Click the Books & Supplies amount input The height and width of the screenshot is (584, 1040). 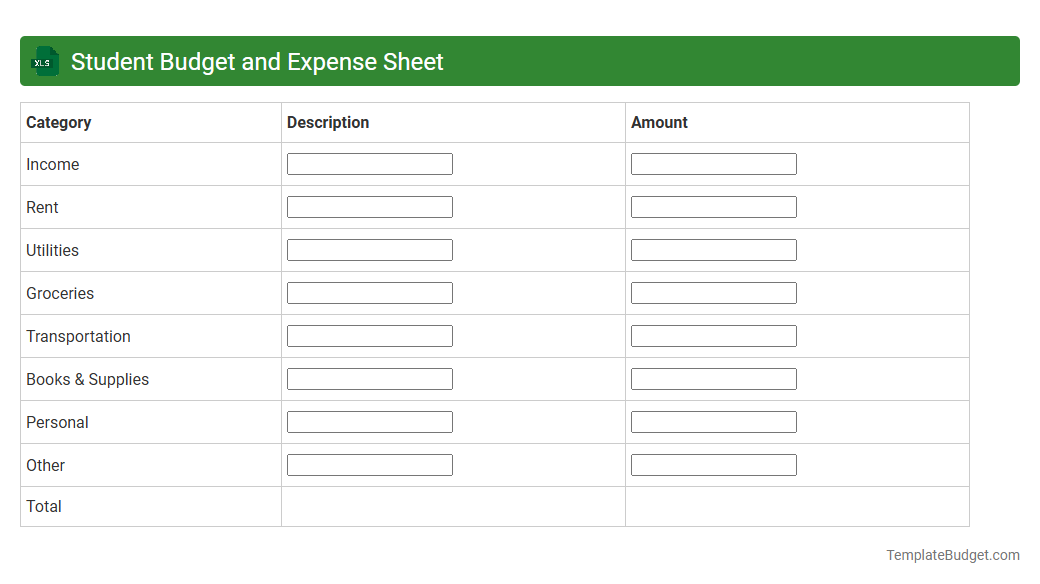[x=713, y=378]
